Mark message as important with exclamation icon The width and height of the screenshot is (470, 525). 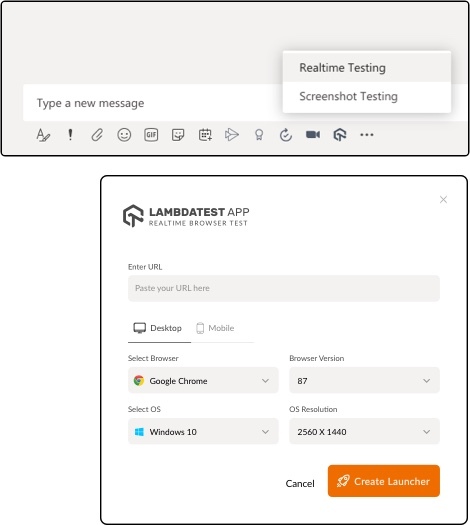[70, 135]
